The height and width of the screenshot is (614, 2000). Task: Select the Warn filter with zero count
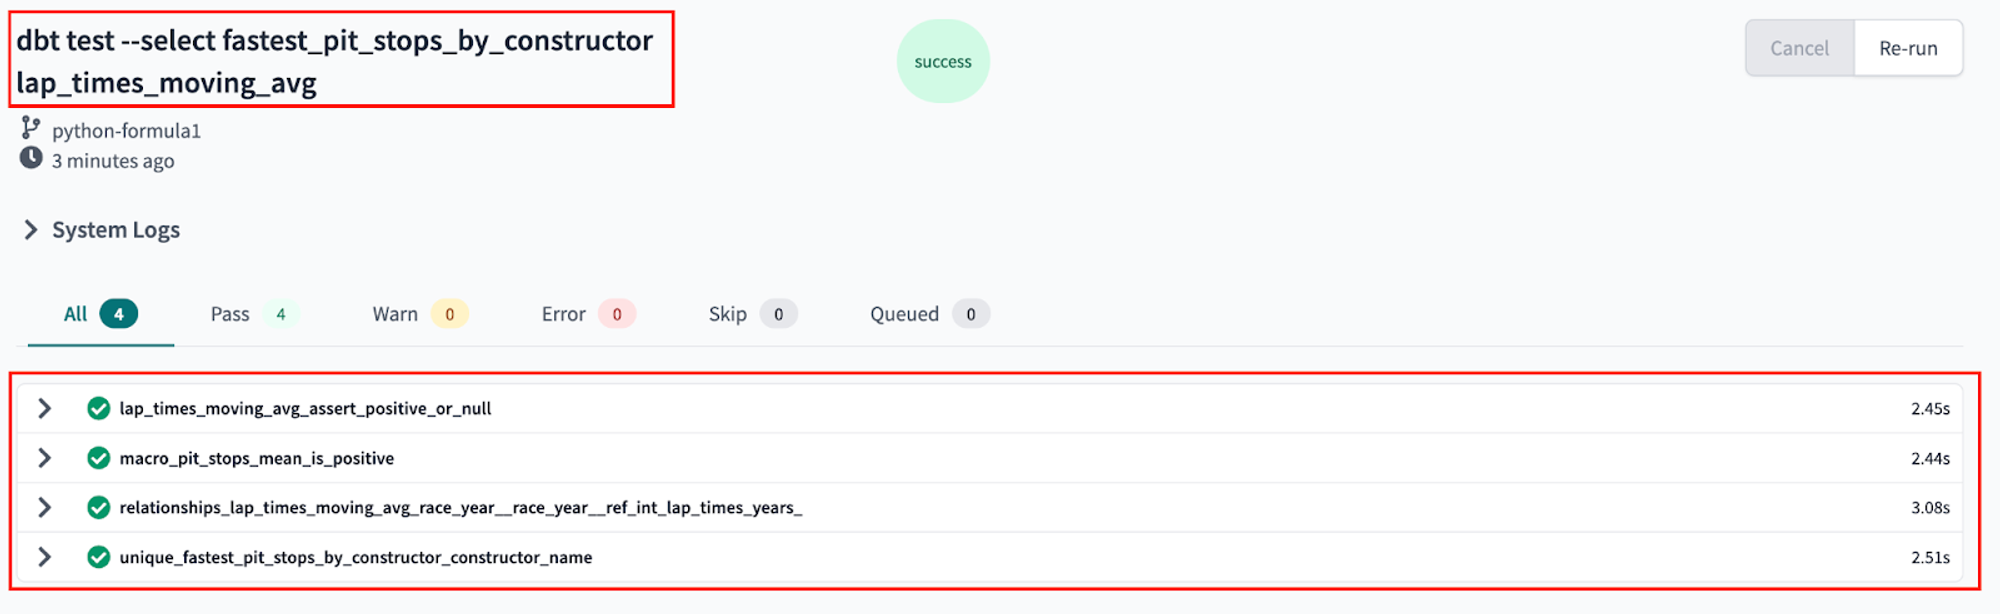(x=395, y=313)
